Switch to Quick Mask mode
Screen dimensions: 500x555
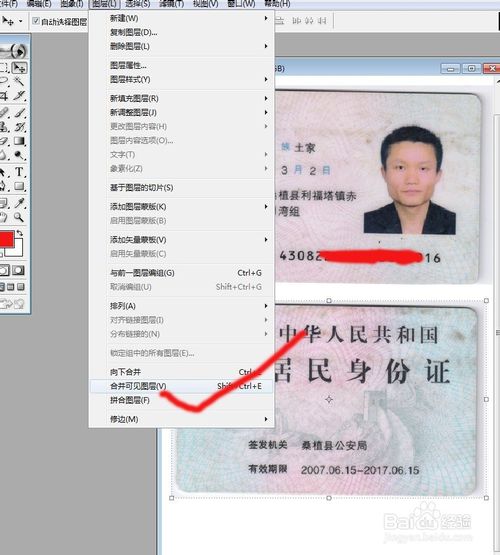click(x=19, y=271)
